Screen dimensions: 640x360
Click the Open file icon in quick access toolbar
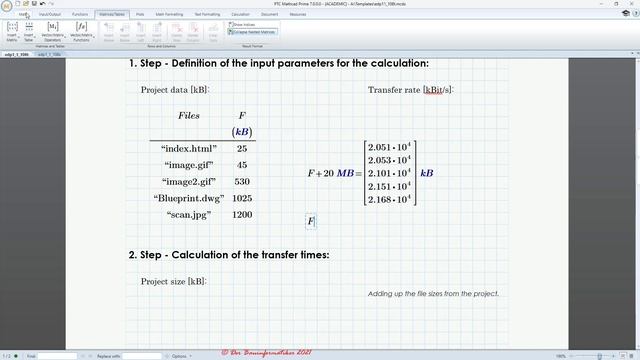26,3
